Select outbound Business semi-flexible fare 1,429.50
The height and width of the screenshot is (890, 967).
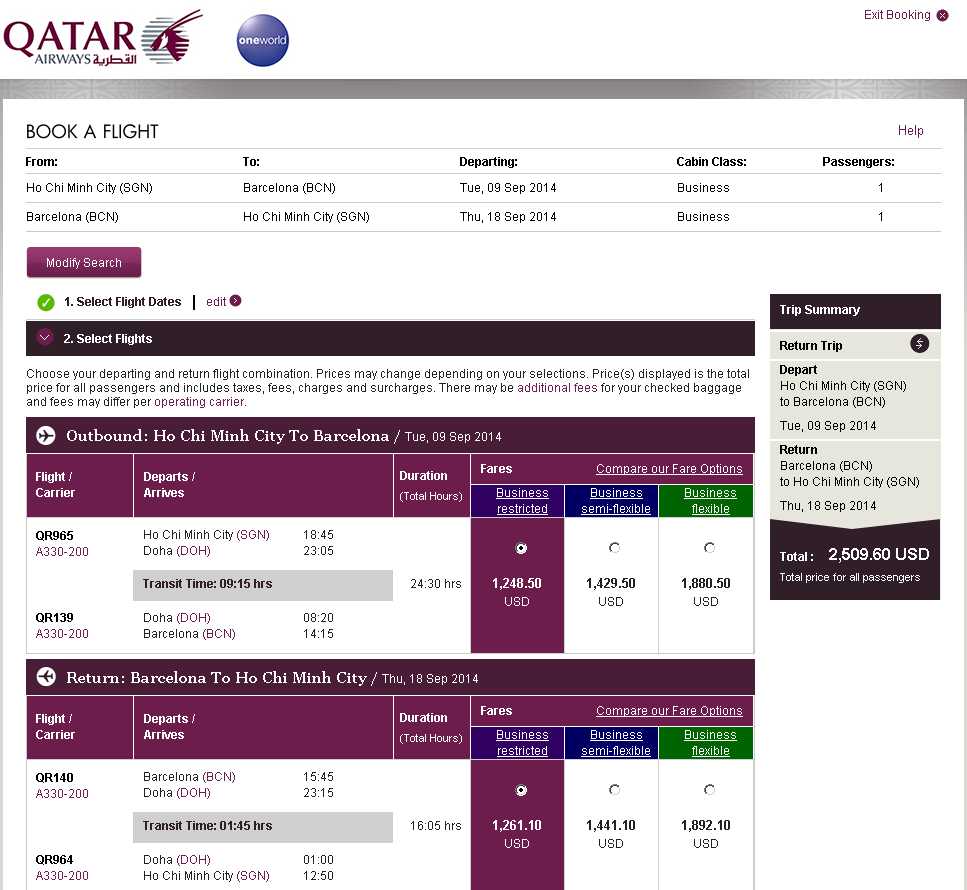click(x=614, y=548)
